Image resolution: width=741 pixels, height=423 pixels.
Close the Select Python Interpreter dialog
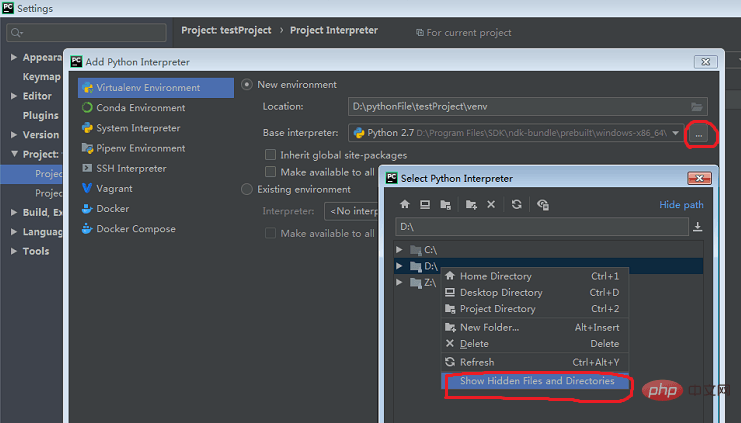[x=699, y=178]
